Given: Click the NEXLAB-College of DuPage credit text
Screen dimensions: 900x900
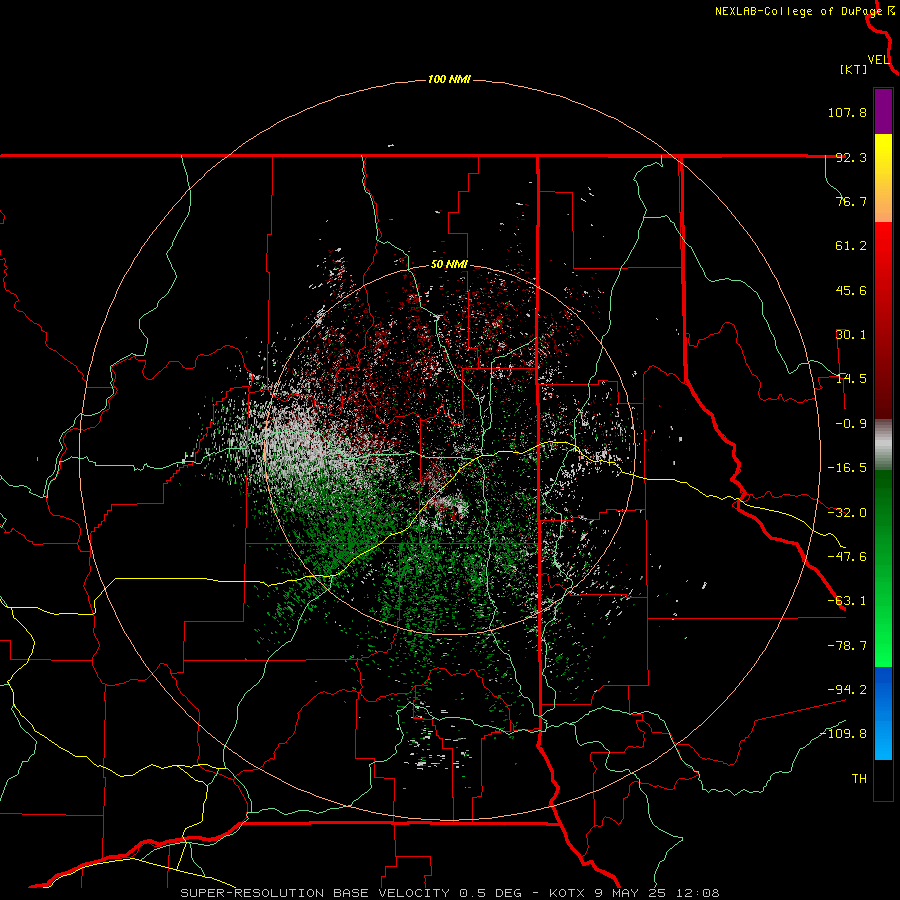Looking at the screenshot, I should (x=798, y=11).
